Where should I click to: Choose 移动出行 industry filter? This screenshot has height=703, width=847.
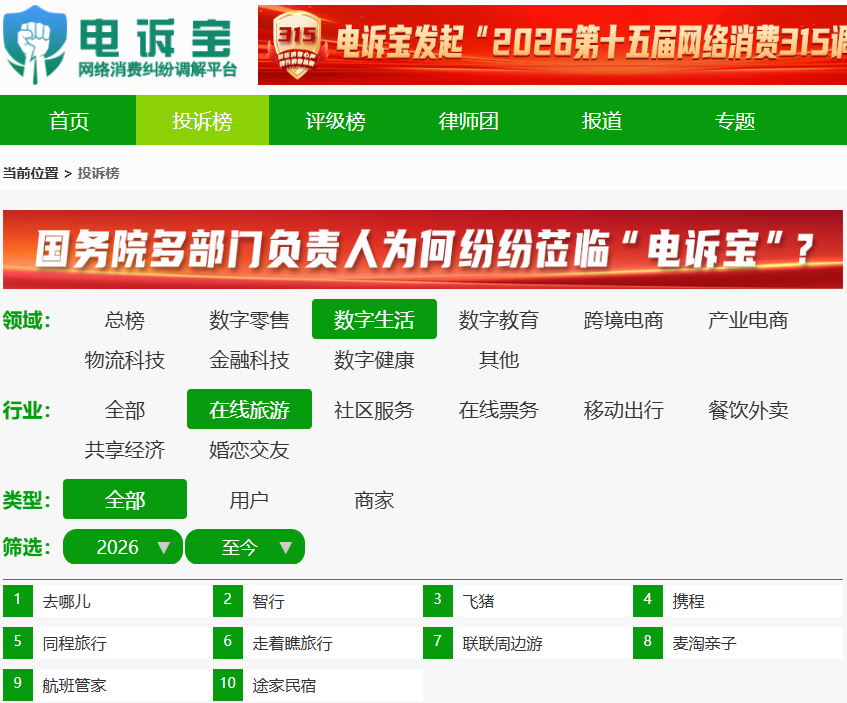623,410
